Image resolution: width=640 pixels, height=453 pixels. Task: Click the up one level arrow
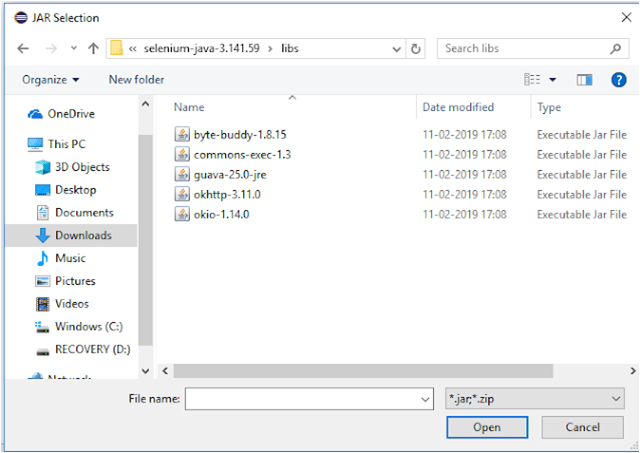click(93, 48)
